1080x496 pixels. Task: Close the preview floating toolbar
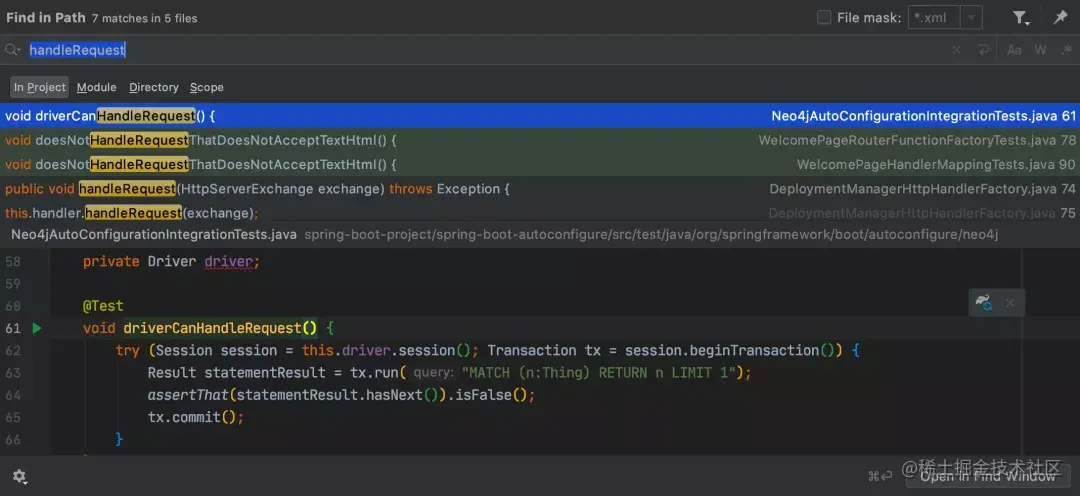1010,302
